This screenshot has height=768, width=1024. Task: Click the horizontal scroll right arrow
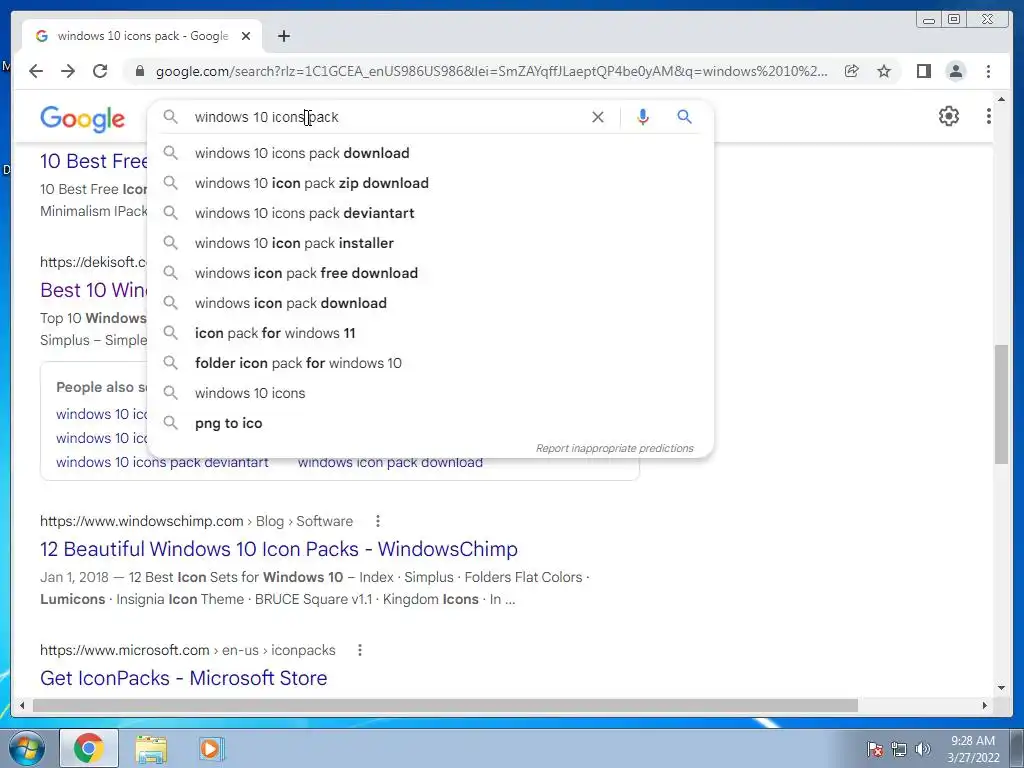(985, 705)
